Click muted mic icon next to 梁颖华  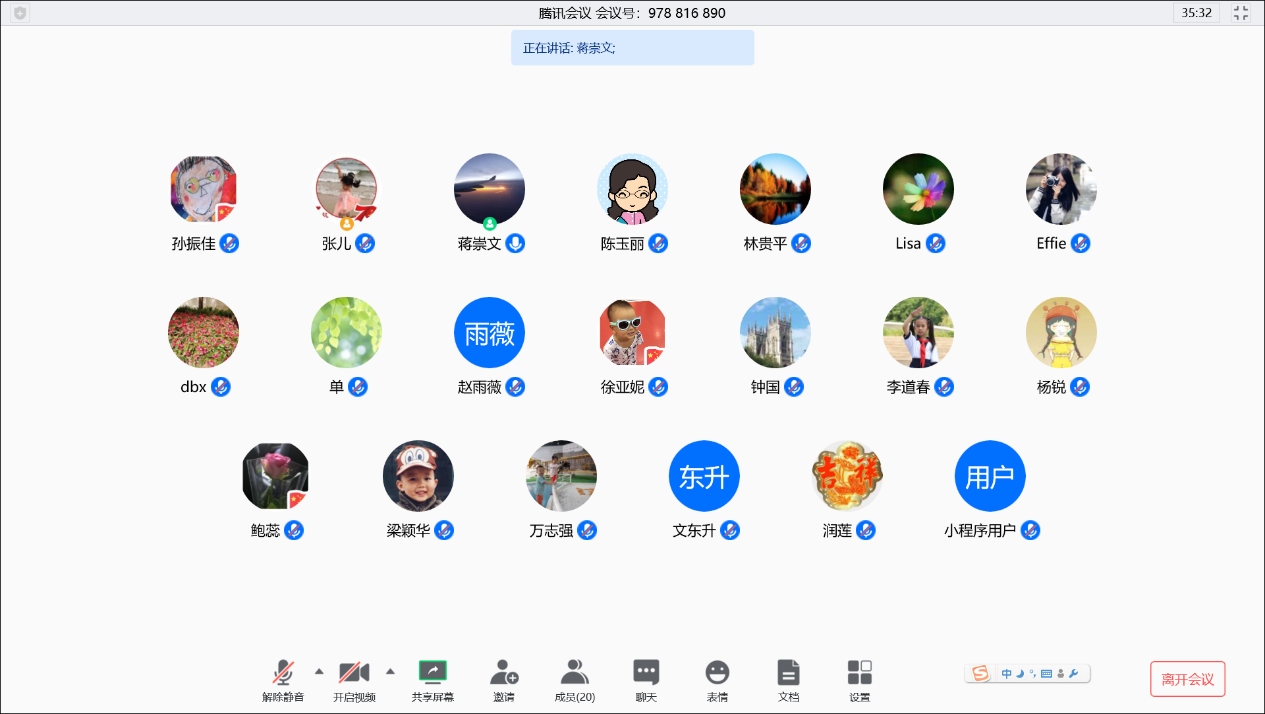pos(445,530)
